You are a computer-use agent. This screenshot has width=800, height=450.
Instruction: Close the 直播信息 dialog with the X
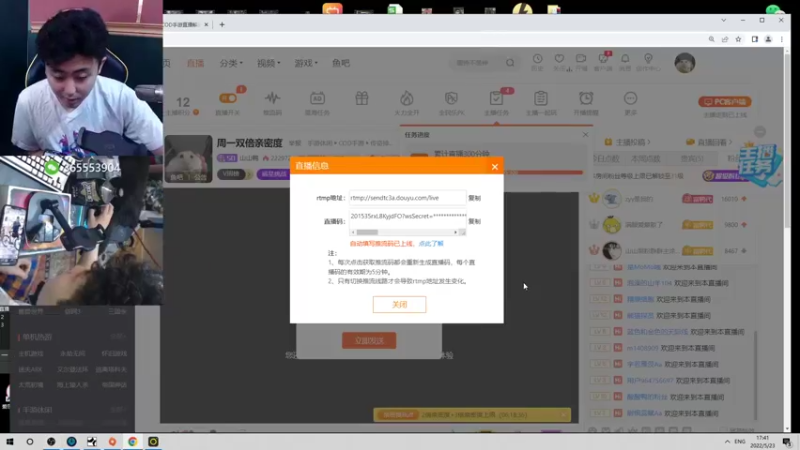click(x=494, y=167)
